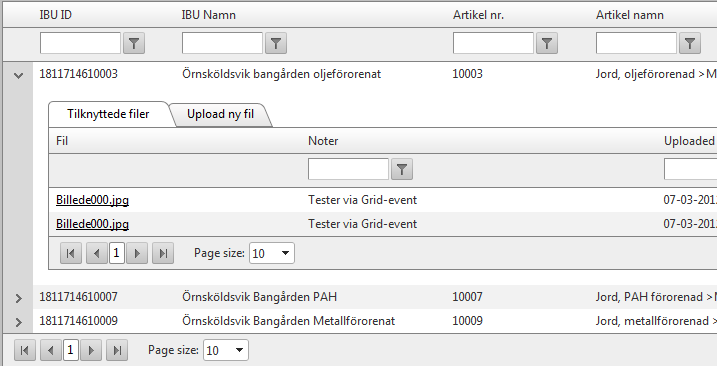Select page 1 in files pager
The height and width of the screenshot is (366, 717).
117,253
